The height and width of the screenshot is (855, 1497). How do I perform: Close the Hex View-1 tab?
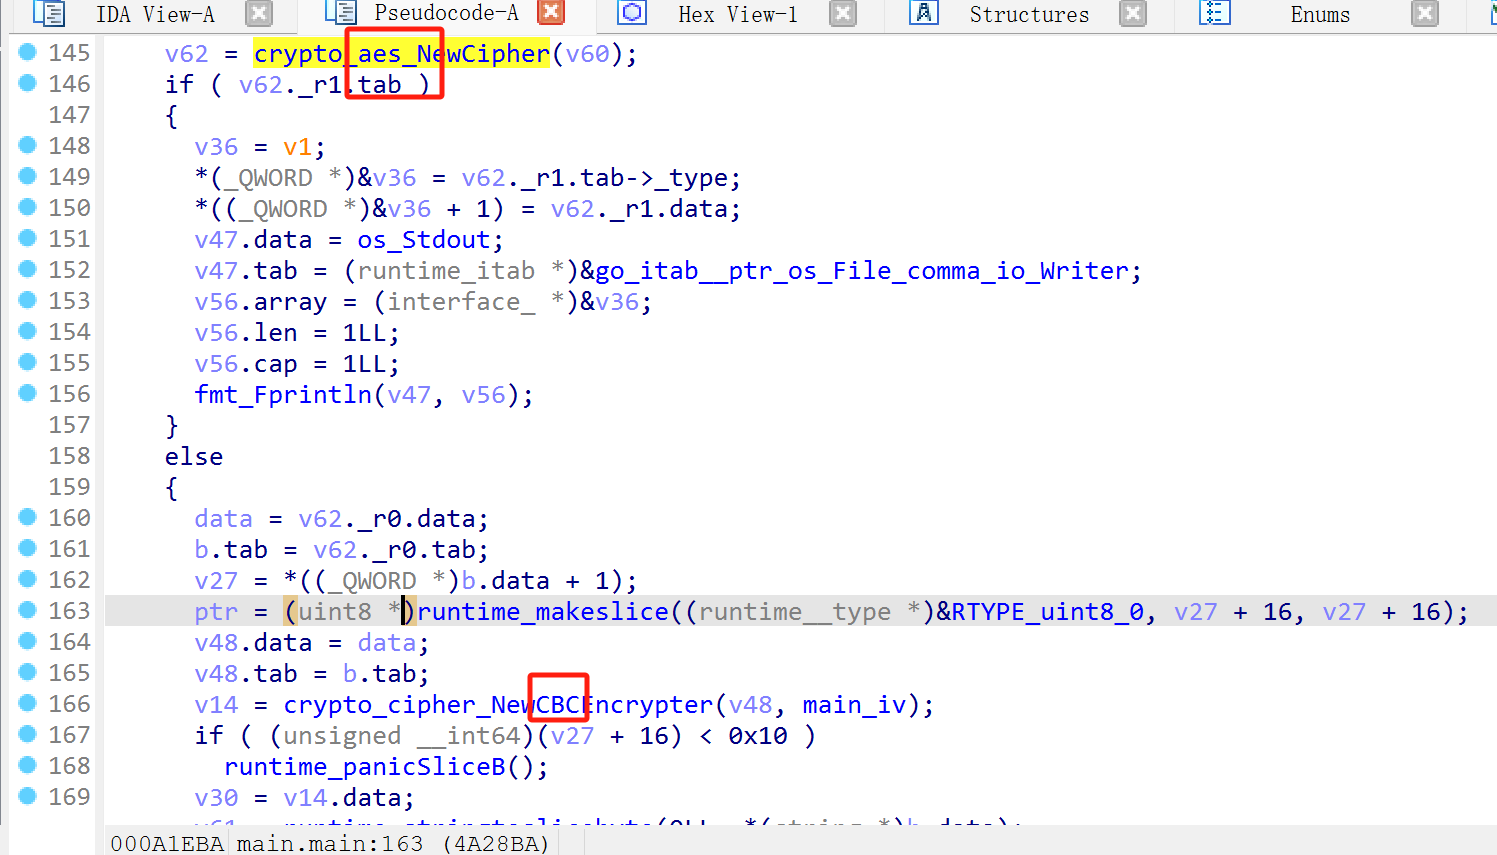[x=843, y=13]
